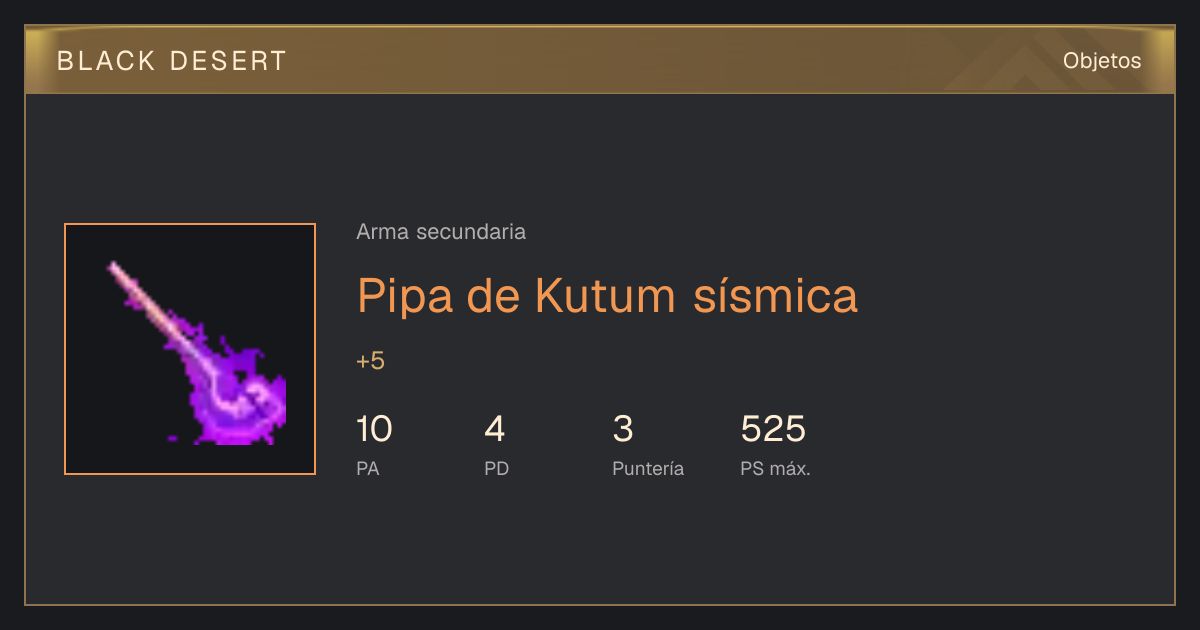Click the Puntería stat label

point(648,468)
